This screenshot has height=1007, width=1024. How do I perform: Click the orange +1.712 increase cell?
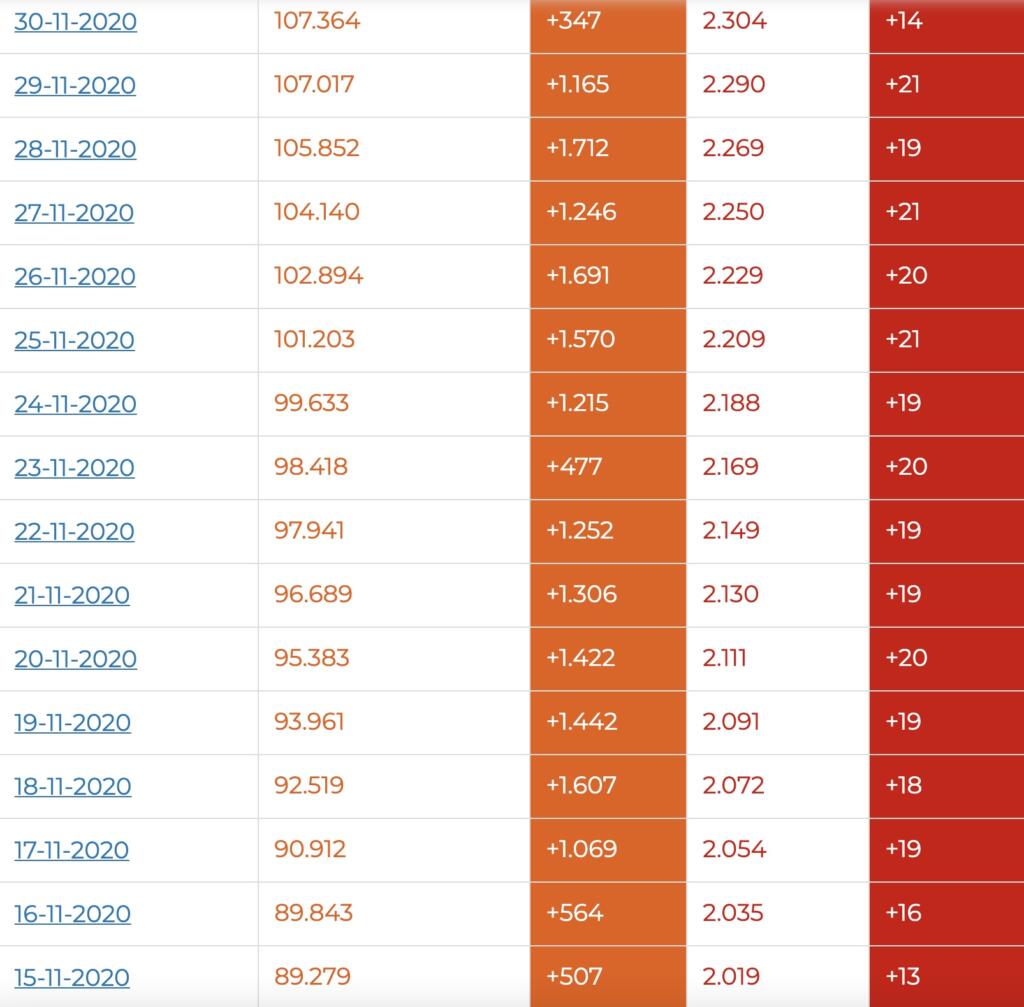click(x=580, y=149)
